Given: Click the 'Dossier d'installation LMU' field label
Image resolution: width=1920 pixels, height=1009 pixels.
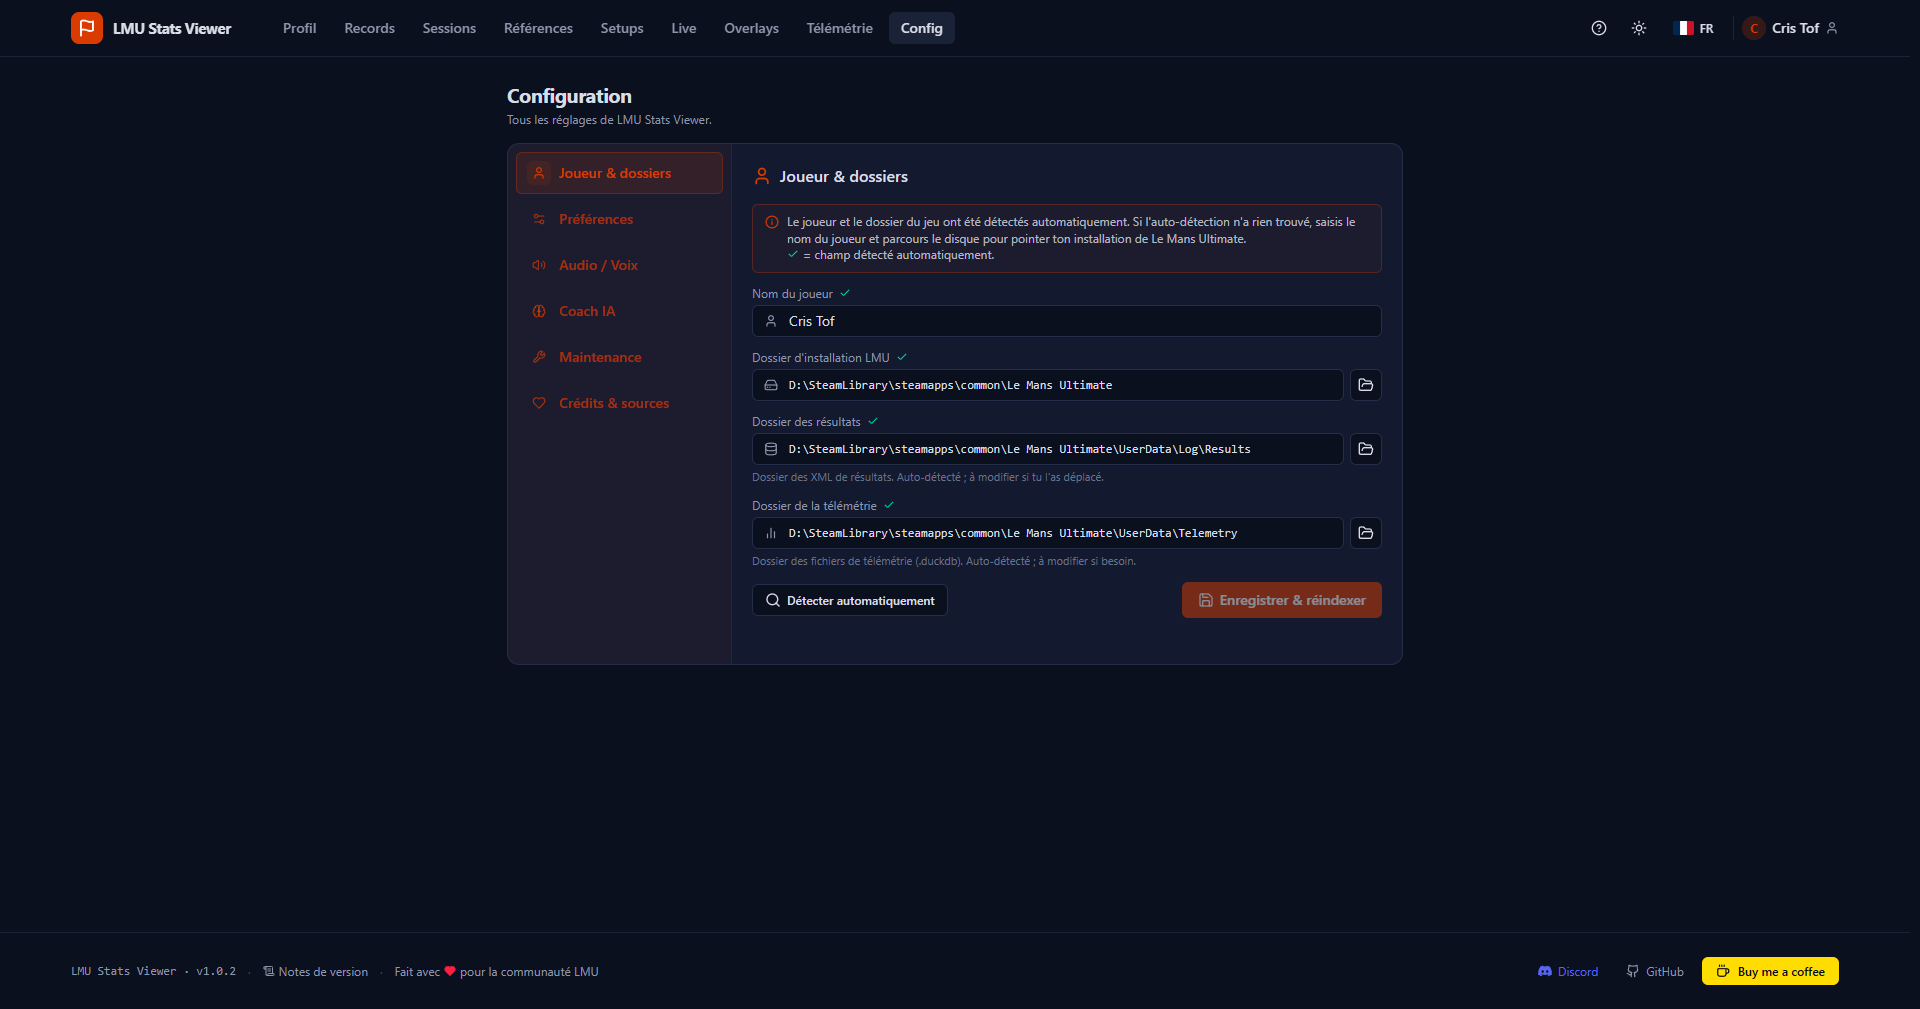Looking at the screenshot, I should point(821,358).
